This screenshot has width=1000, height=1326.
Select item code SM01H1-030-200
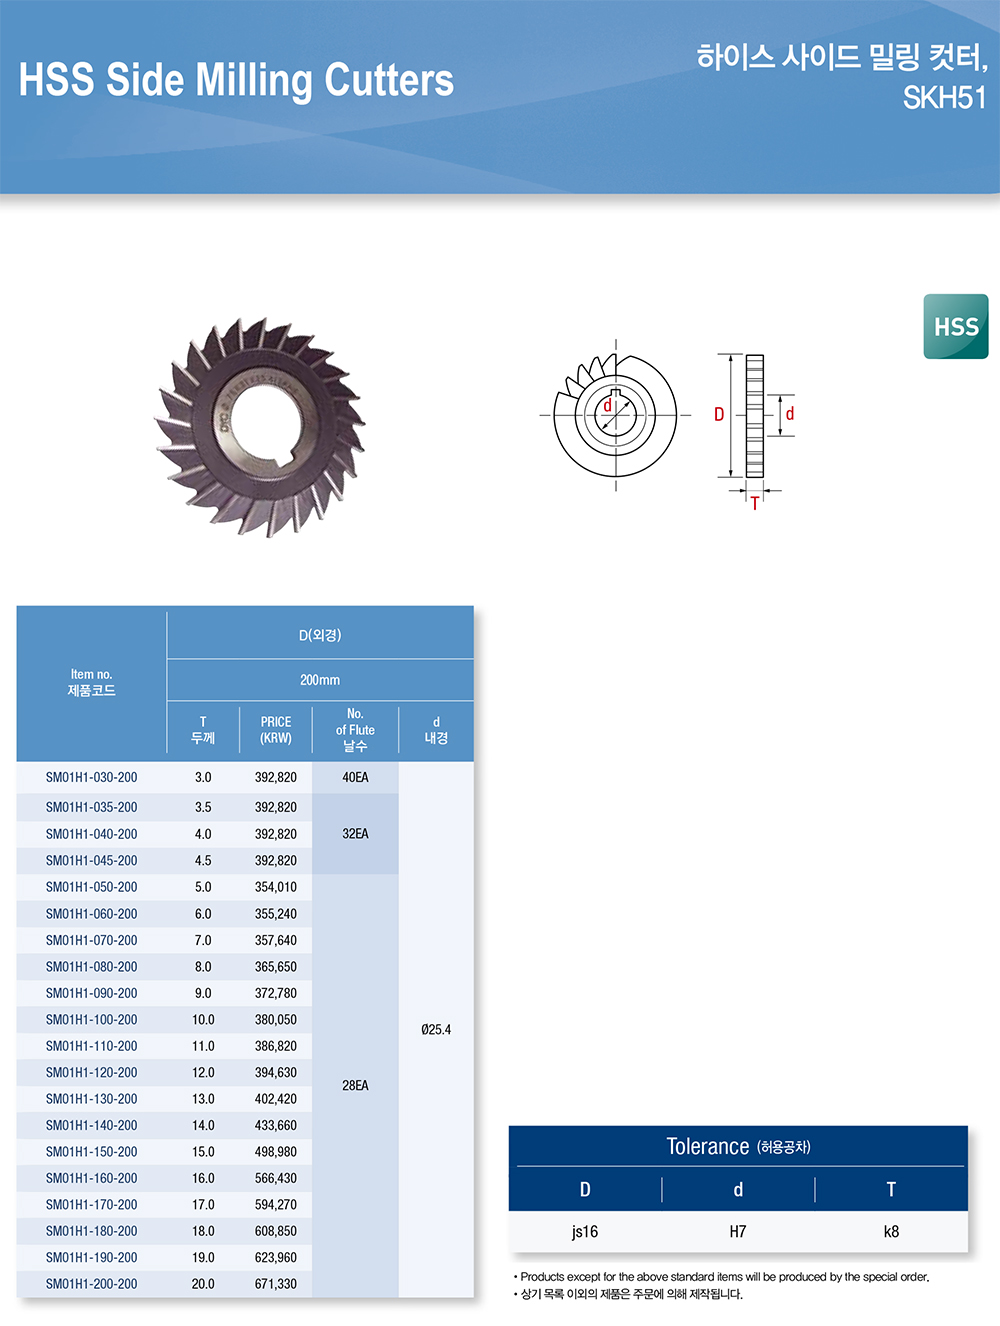tap(92, 777)
